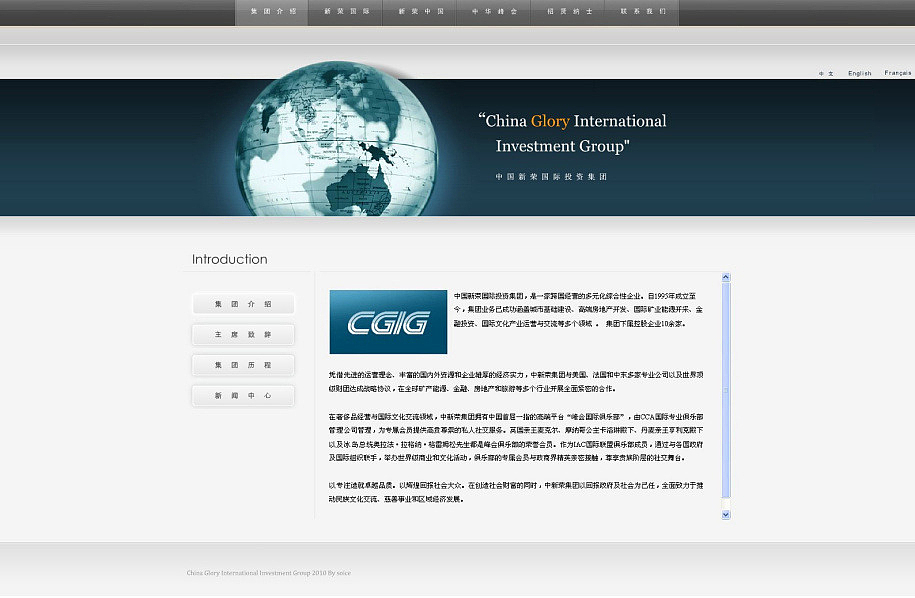The image size is (915, 598).
Task: Select the 集团介绍 sidebar button
Action: (x=243, y=304)
